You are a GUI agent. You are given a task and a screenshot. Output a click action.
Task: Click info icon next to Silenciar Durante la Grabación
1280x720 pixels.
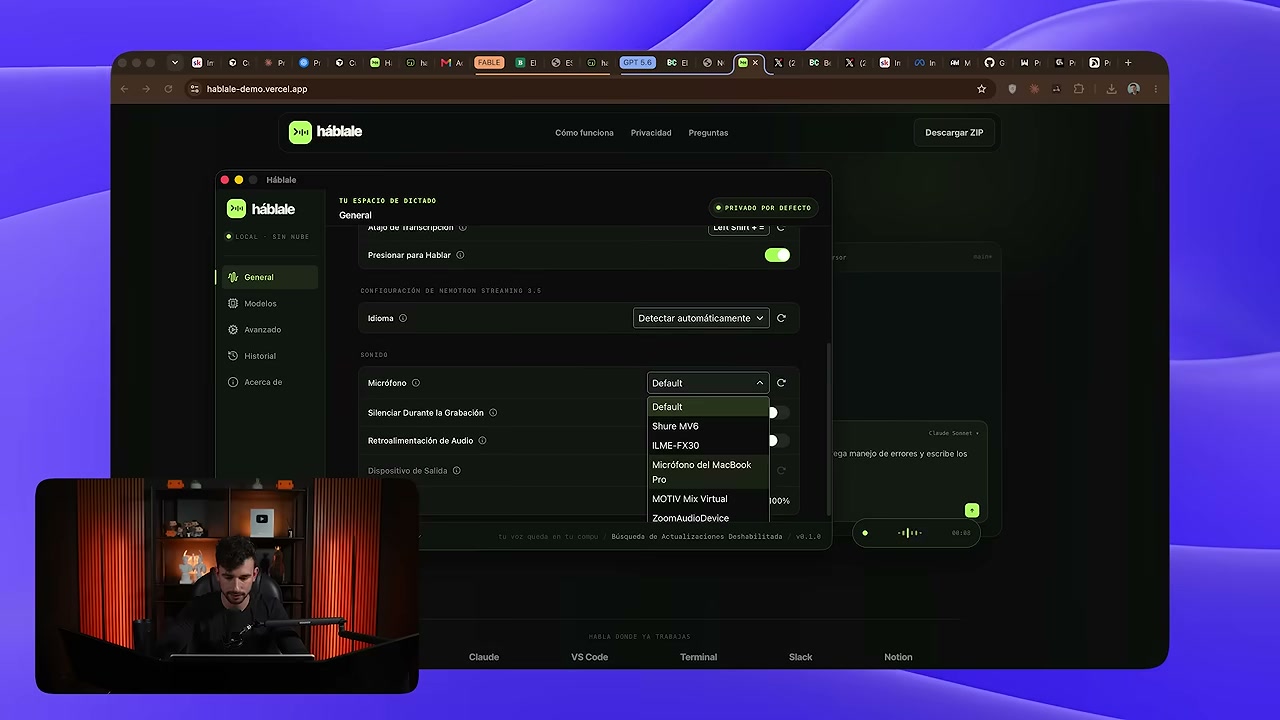(493, 413)
